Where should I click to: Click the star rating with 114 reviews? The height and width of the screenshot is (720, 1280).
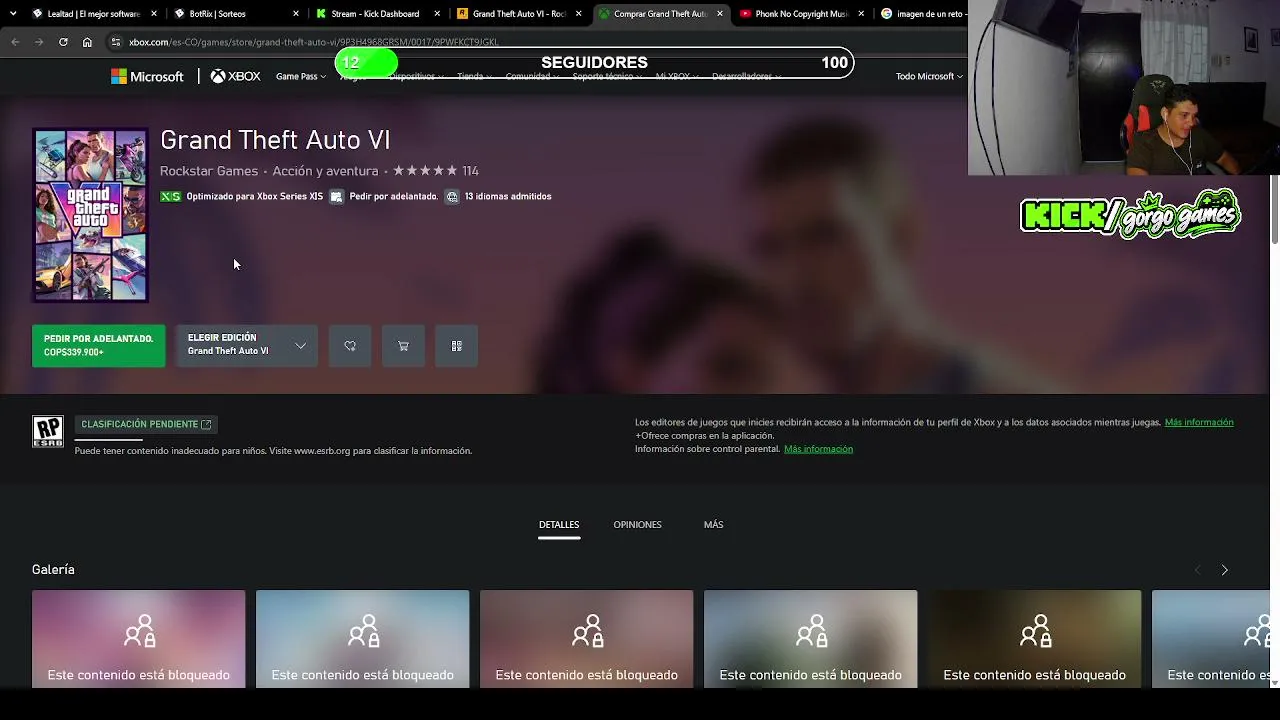[x=436, y=171]
